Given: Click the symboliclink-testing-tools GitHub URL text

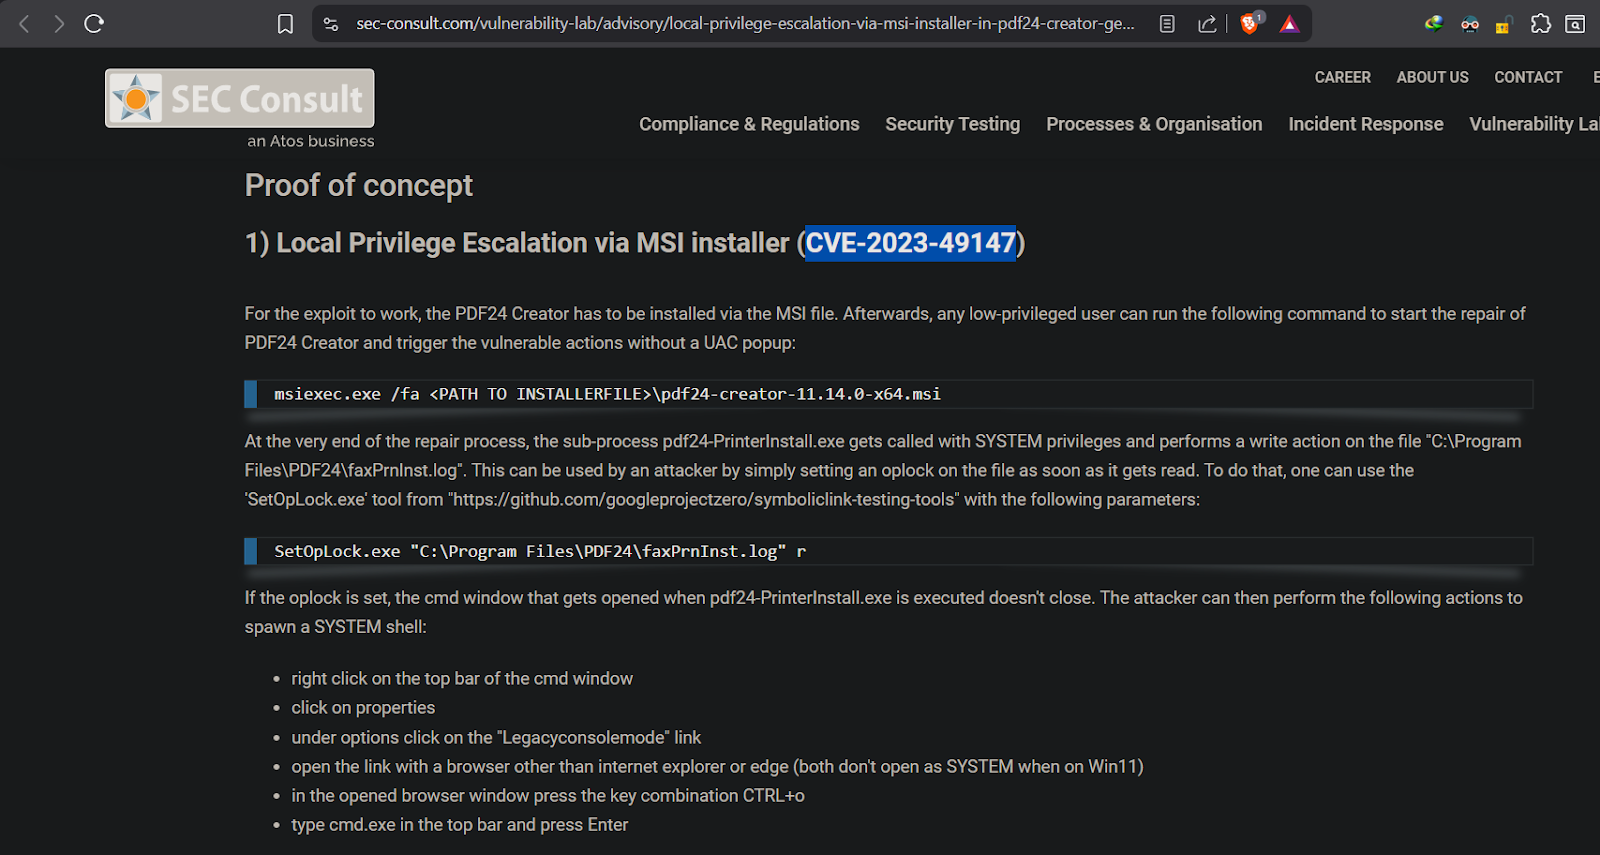Looking at the screenshot, I should pos(704,499).
